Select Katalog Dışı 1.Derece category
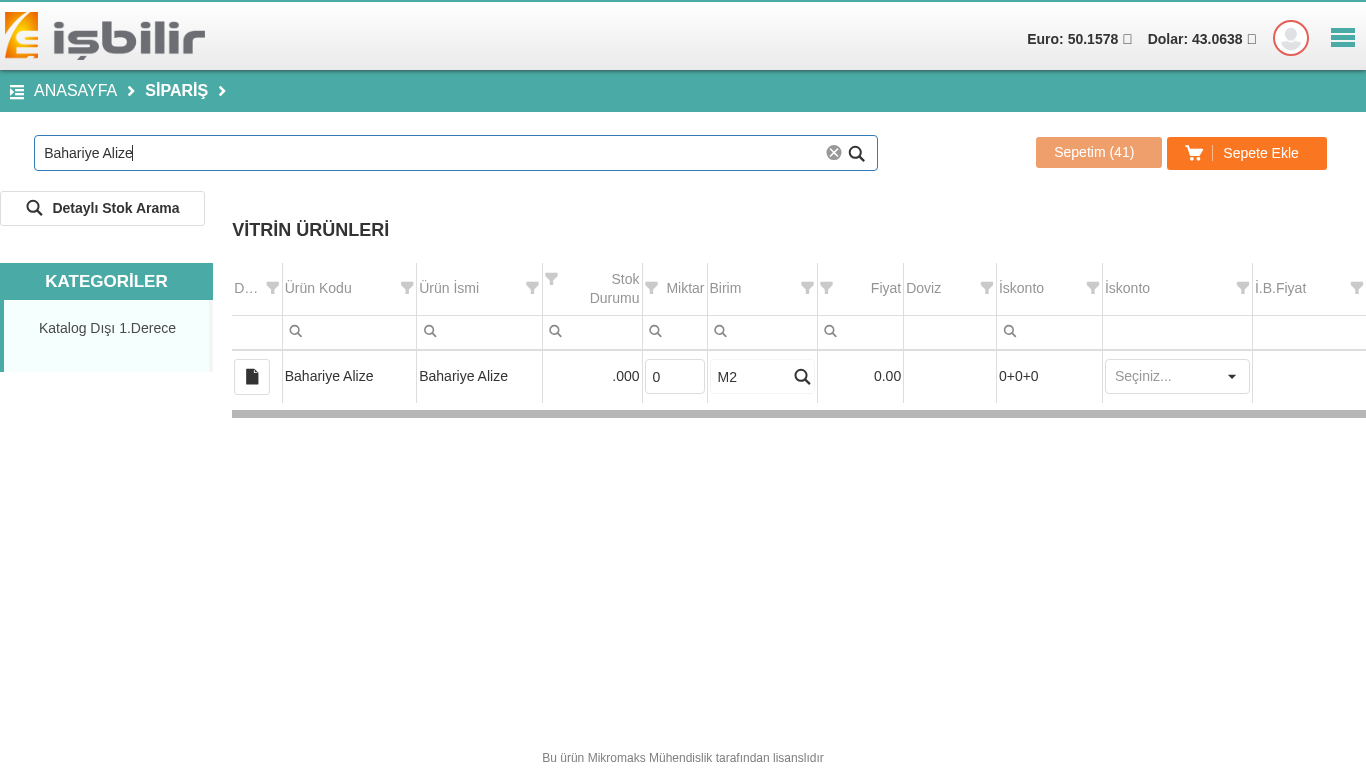 [x=107, y=328]
